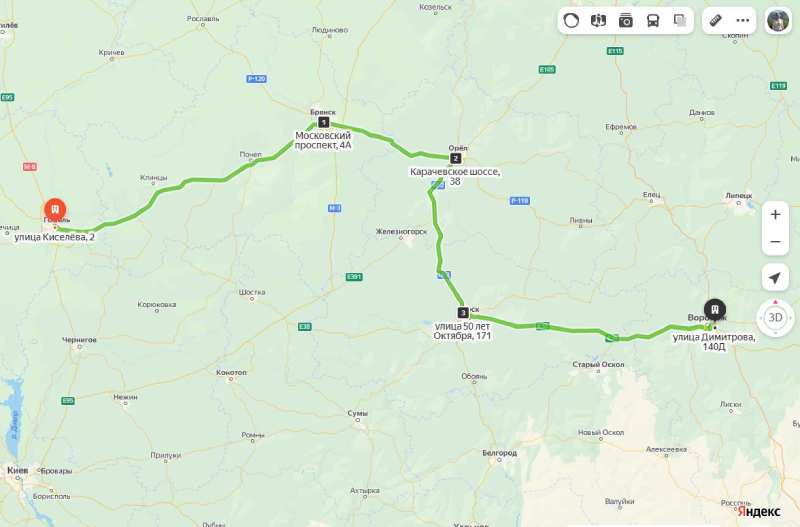The height and width of the screenshot is (527, 800).
Task: Open map layers selector icon
Action: [x=680, y=20]
